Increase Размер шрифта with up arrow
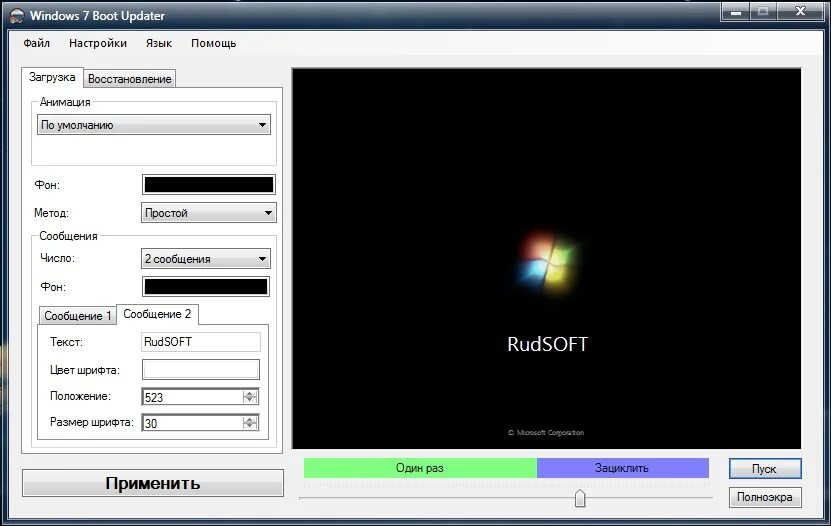The height and width of the screenshot is (526, 831). pos(250,419)
